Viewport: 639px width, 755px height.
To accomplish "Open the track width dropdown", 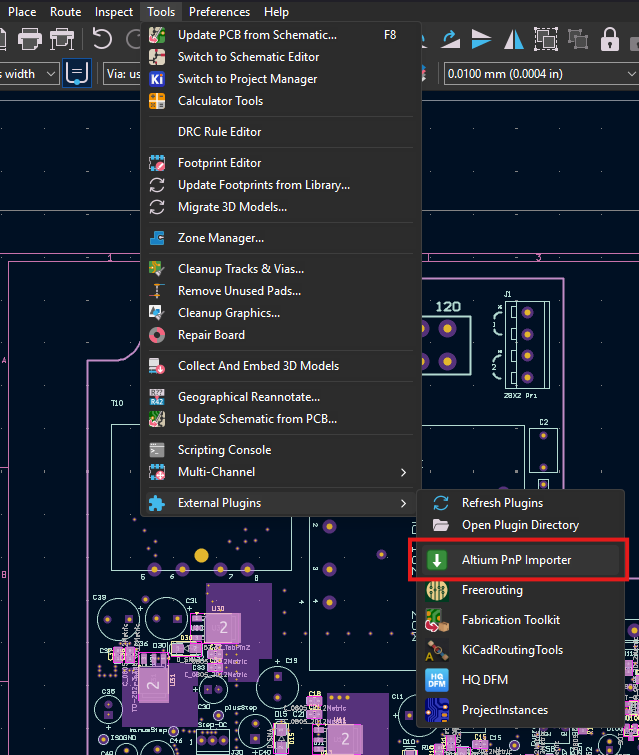I will coord(29,74).
